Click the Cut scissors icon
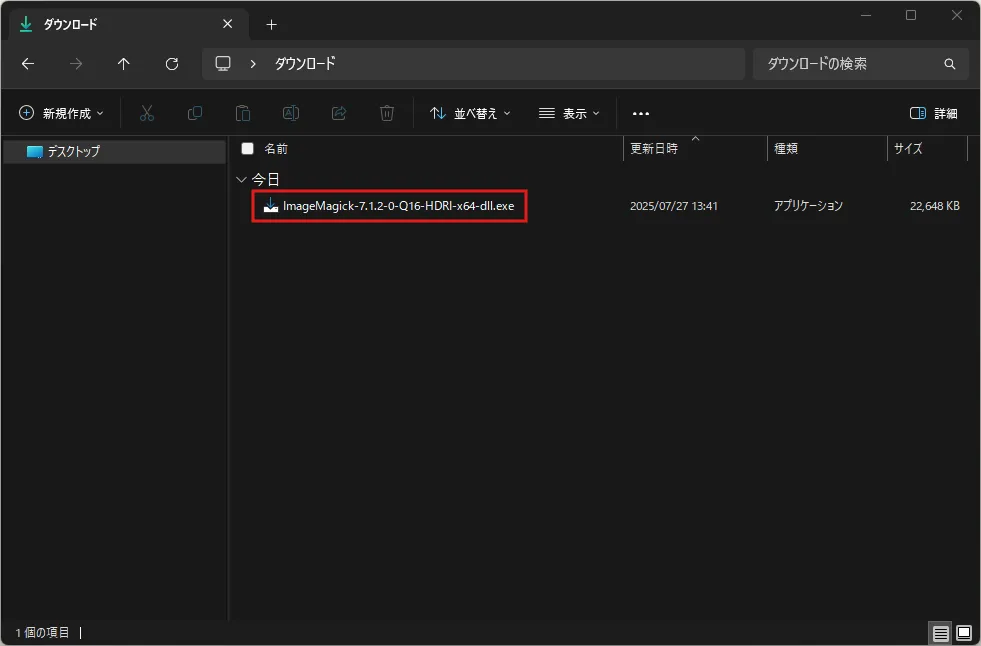Screen dimensions: 981x646 (146, 113)
